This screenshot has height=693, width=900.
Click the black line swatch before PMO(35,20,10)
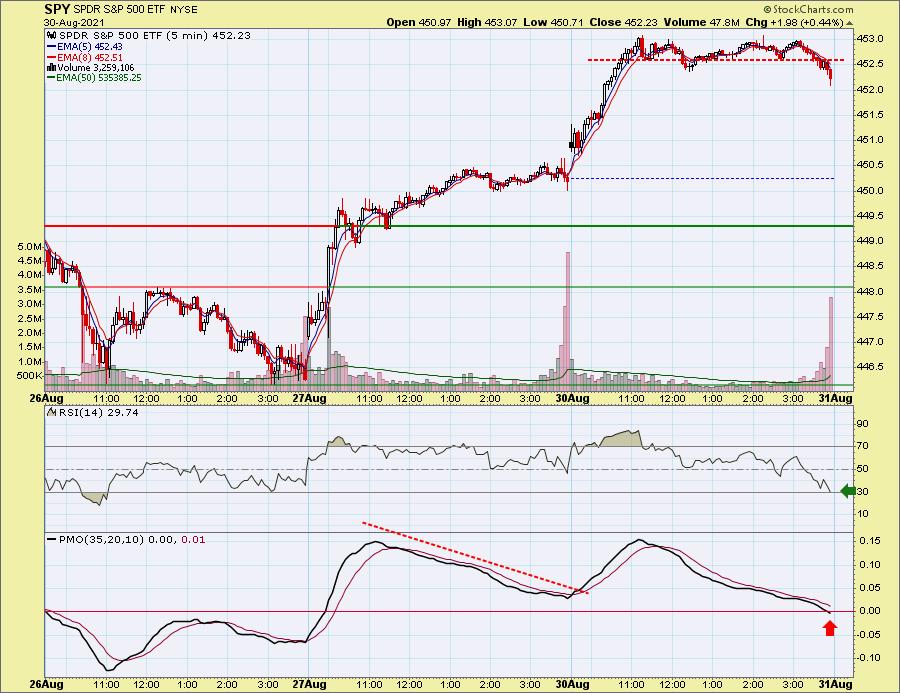click(x=52, y=540)
